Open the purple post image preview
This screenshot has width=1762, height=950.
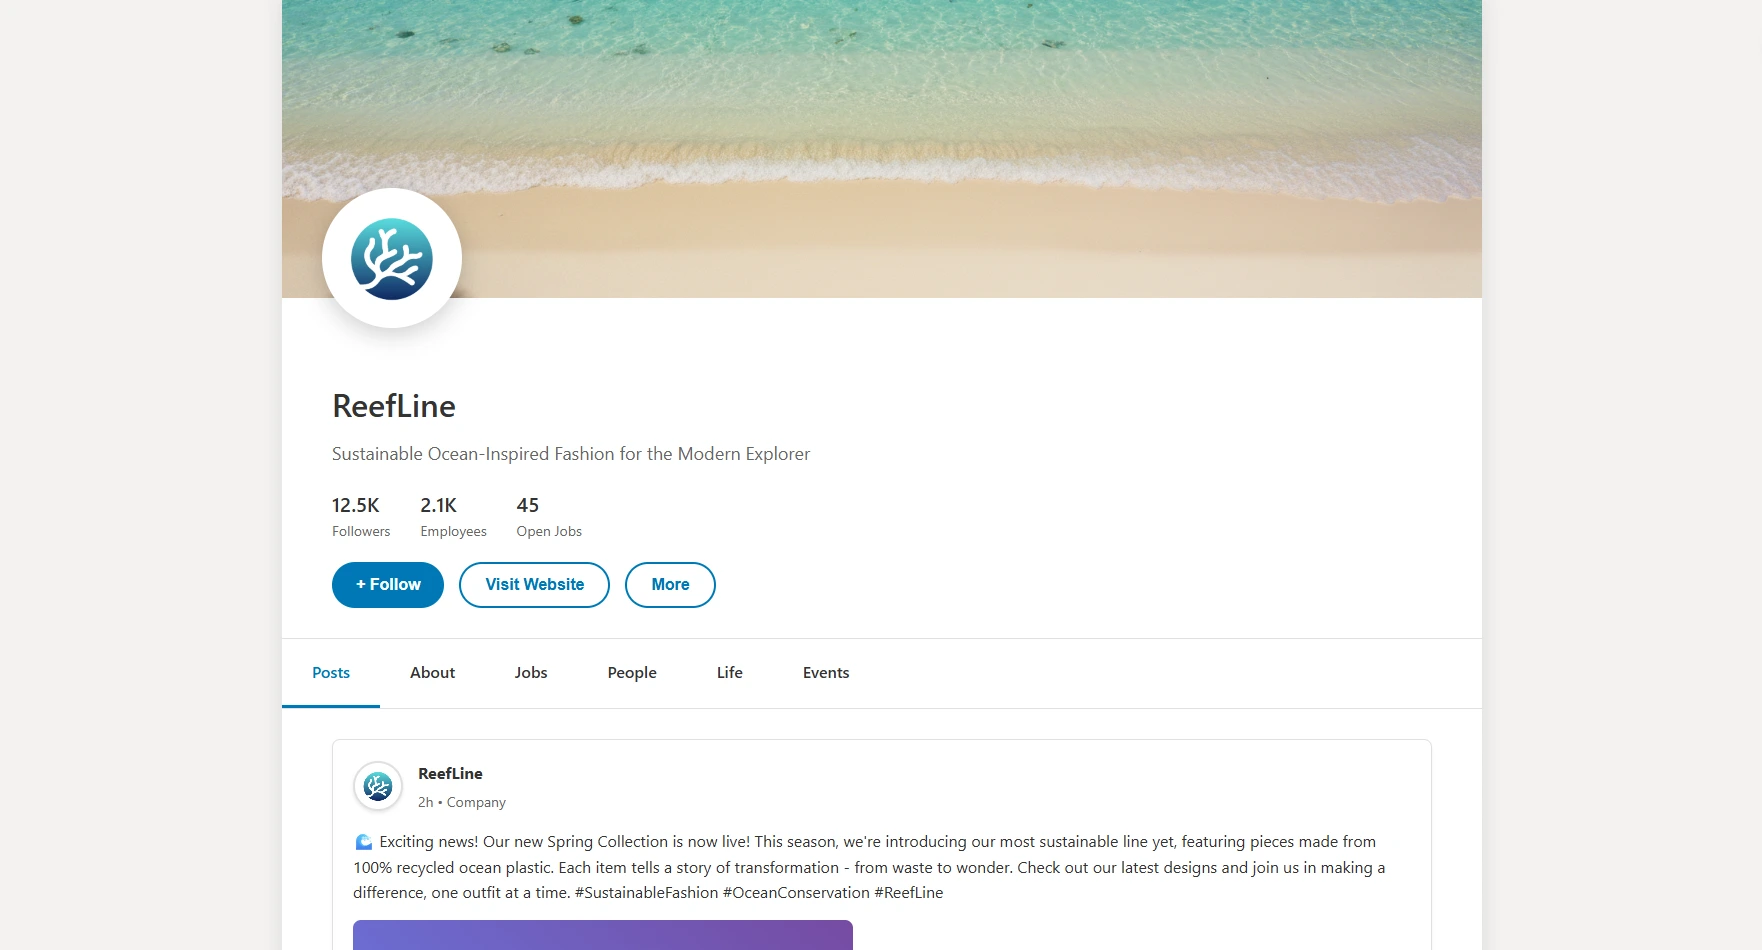(603, 935)
